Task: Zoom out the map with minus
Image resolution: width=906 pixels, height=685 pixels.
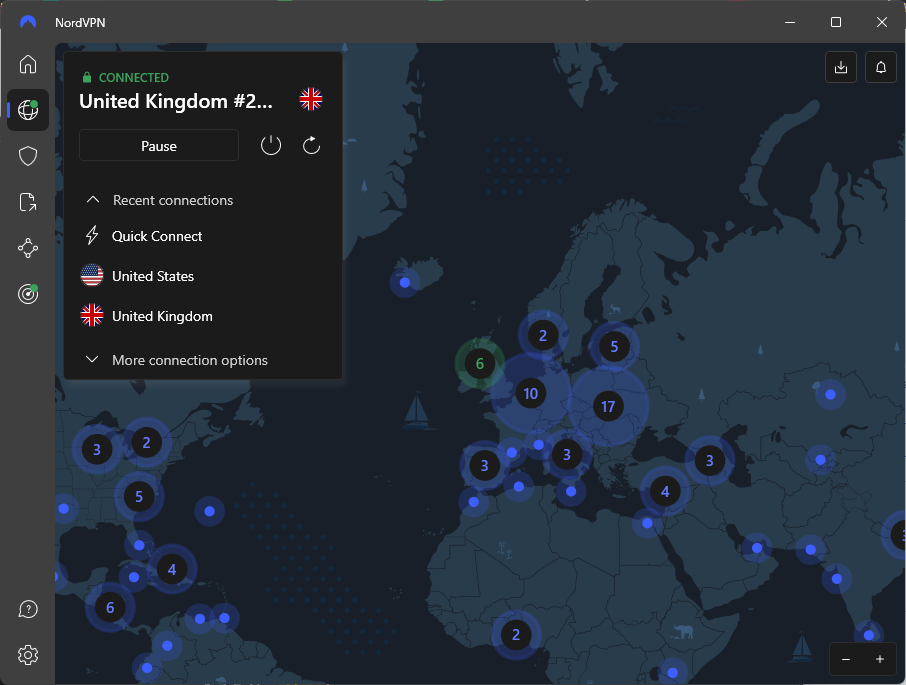Action: coord(846,659)
